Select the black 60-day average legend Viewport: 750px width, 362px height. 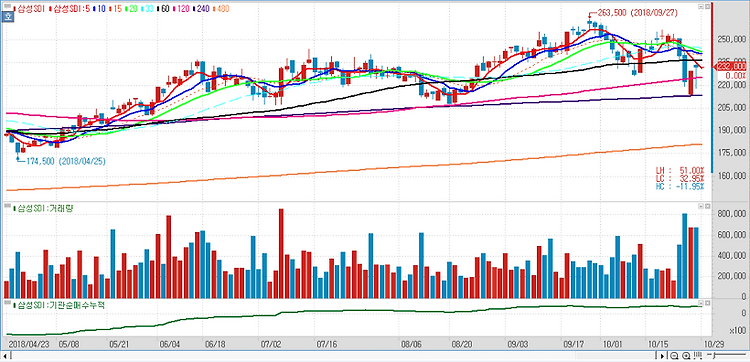[163, 9]
